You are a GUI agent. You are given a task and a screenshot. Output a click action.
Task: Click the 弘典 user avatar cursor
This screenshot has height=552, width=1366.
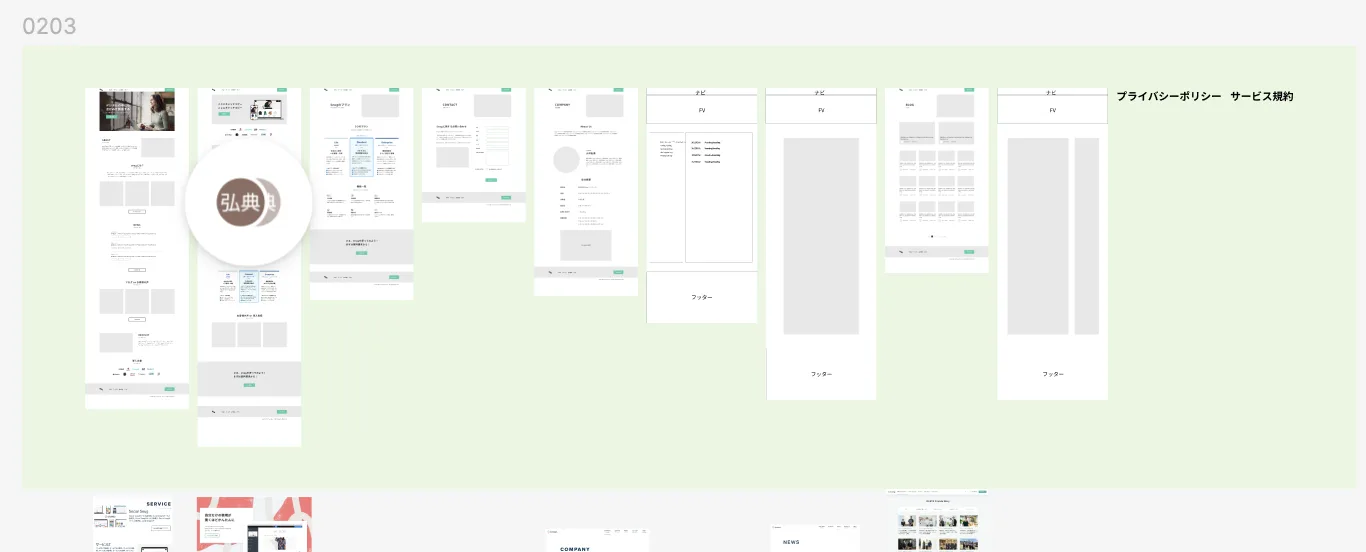click(248, 203)
